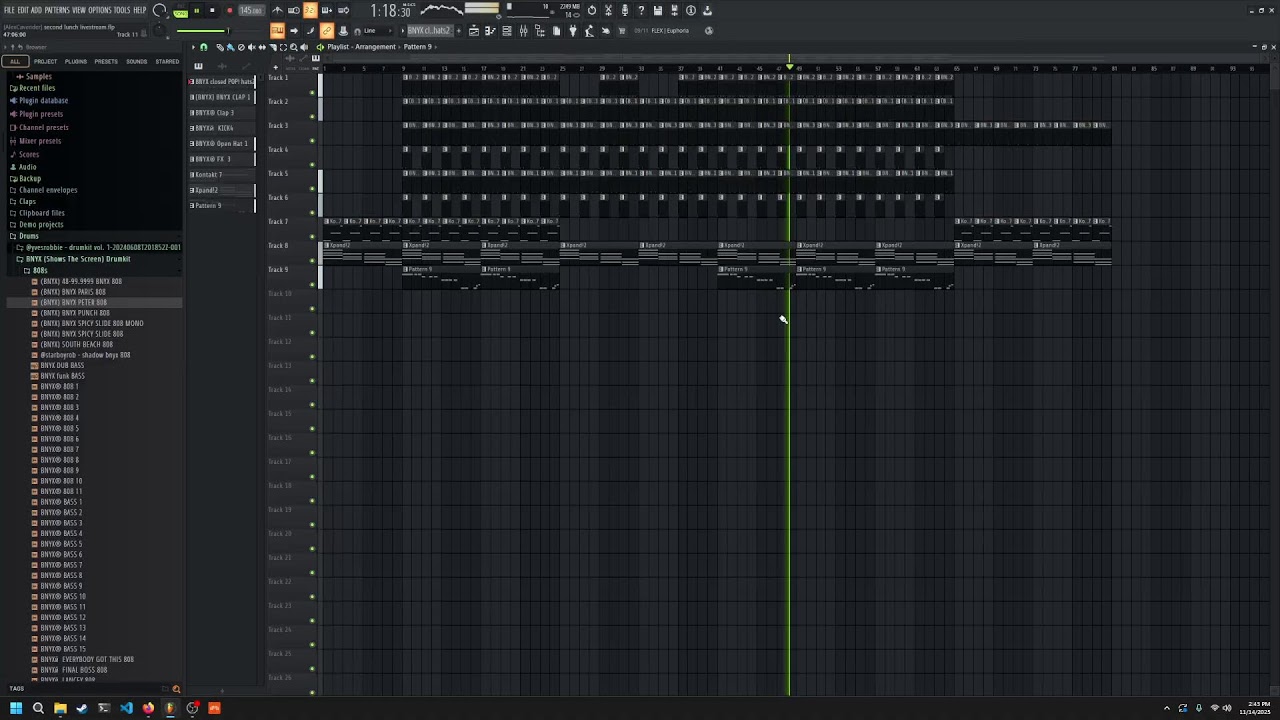Image resolution: width=1280 pixels, height=720 pixels.
Task: Click the tempo display showing 145
Action: 251,10
